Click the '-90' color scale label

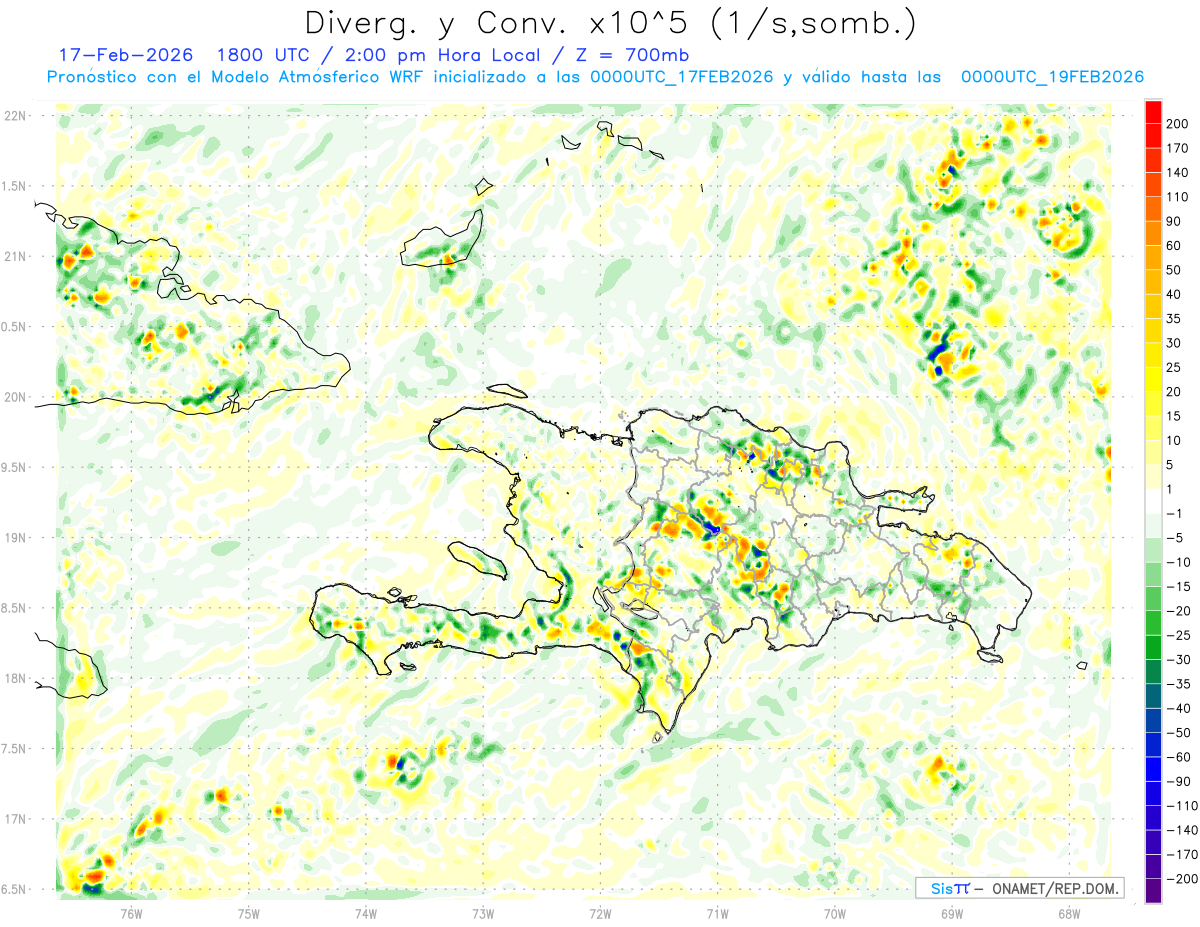point(1181,782)
